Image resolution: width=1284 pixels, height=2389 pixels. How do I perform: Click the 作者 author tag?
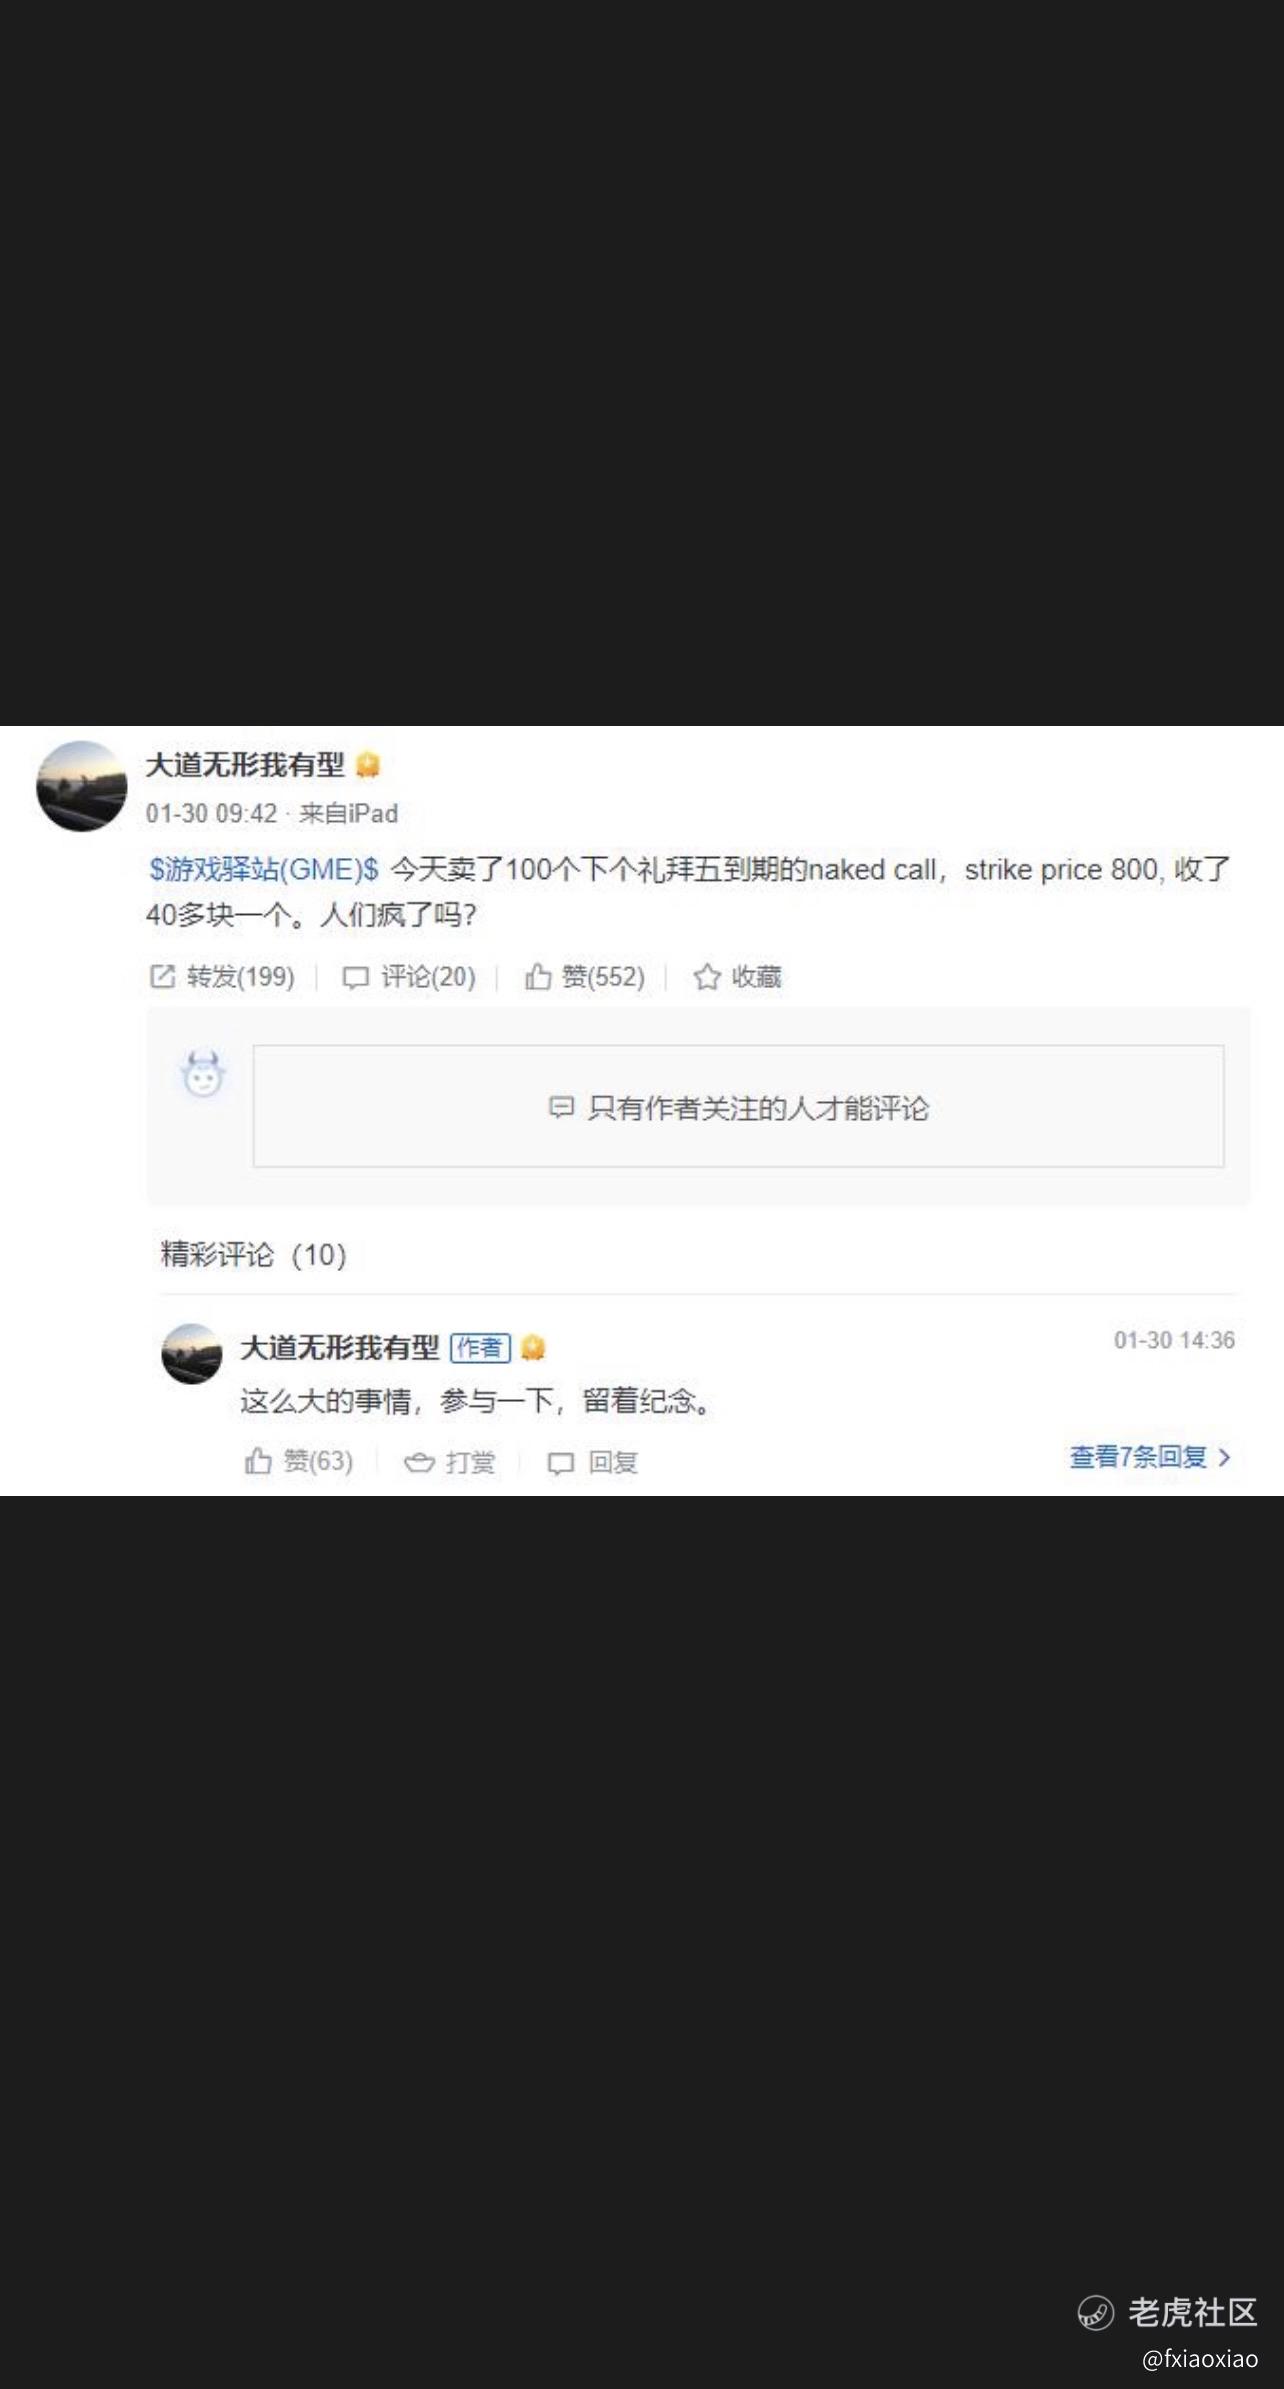click(x=480, y=1348)
